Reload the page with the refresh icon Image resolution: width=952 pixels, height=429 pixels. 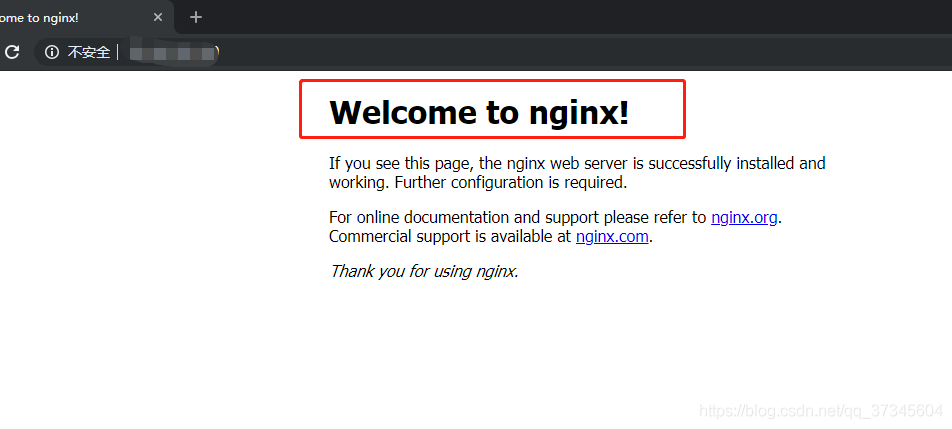(12, 52)
